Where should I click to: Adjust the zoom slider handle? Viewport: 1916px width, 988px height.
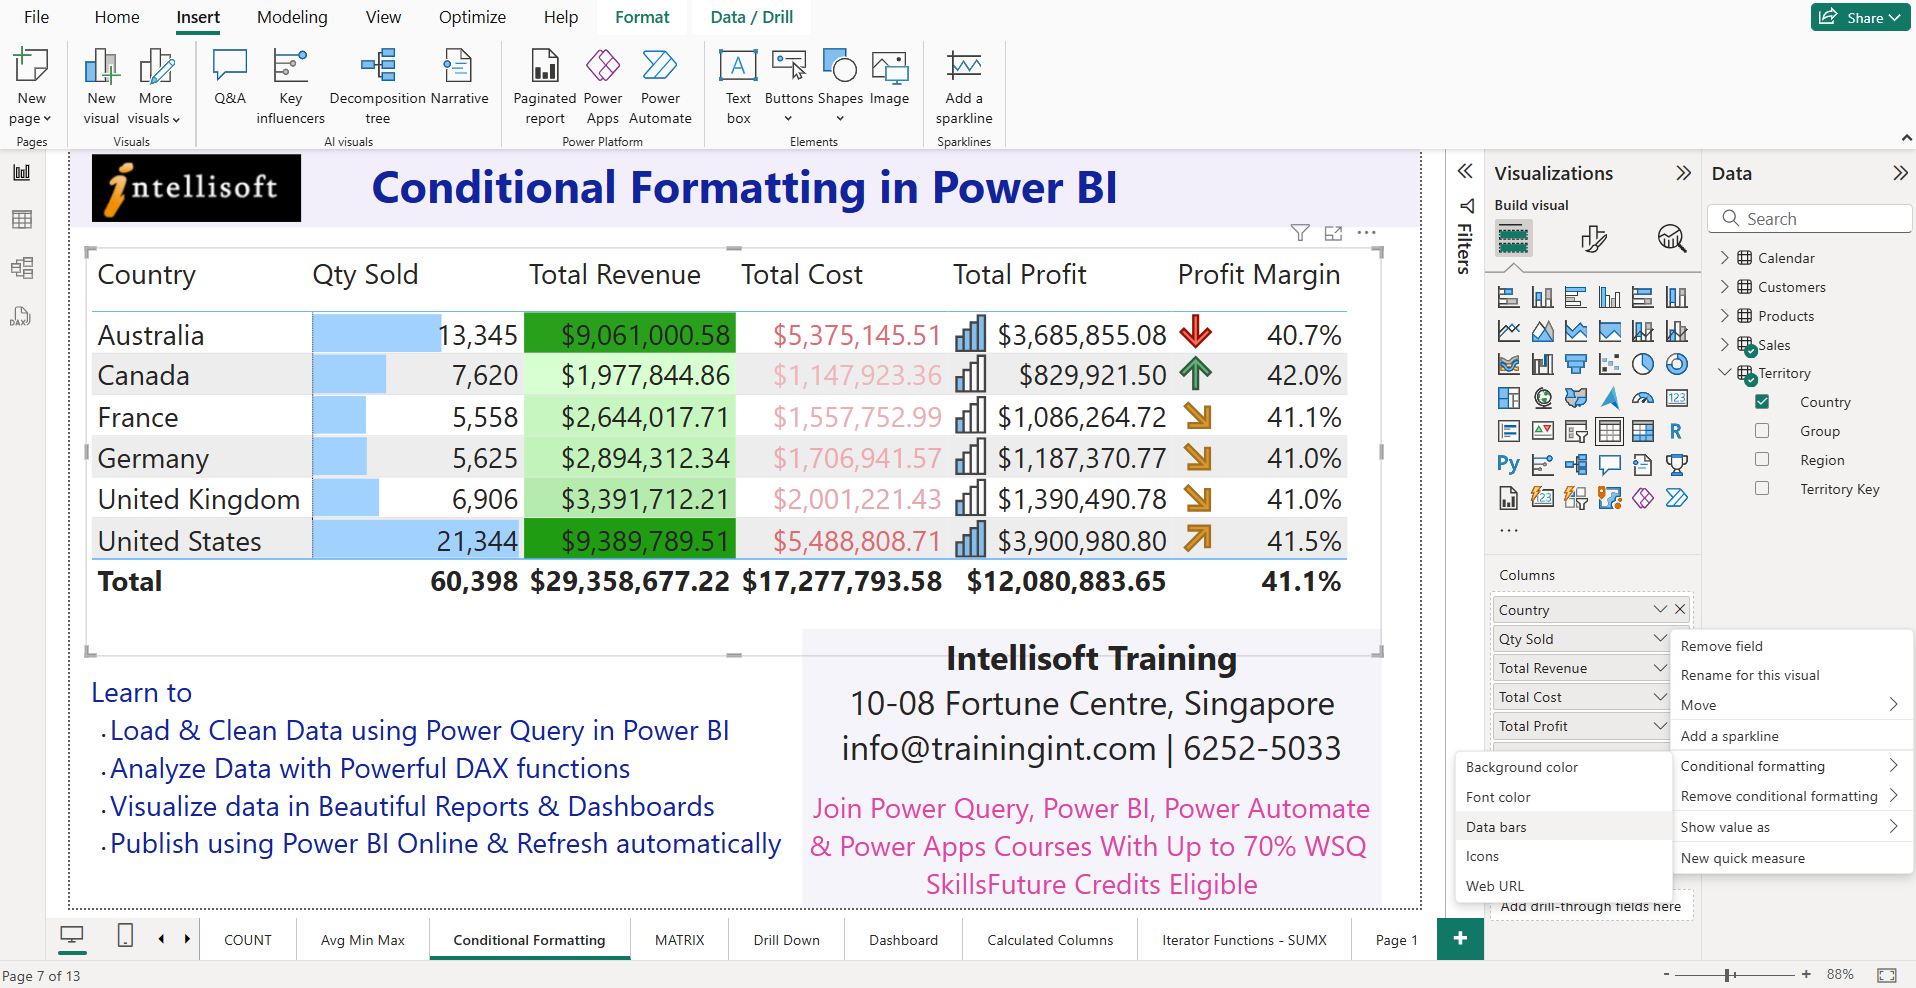(1728, 974)
